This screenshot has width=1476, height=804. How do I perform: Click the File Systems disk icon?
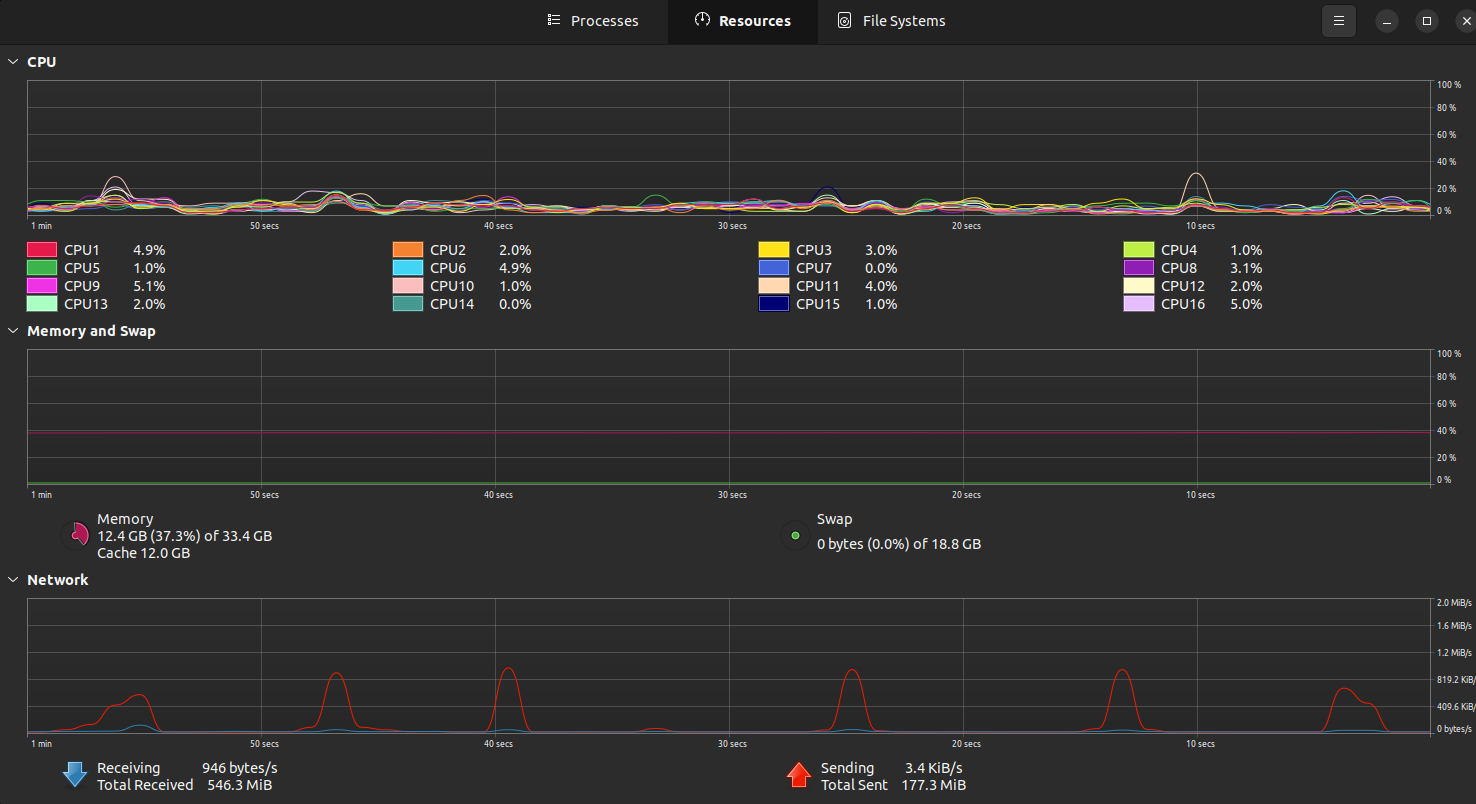(845, 20)
